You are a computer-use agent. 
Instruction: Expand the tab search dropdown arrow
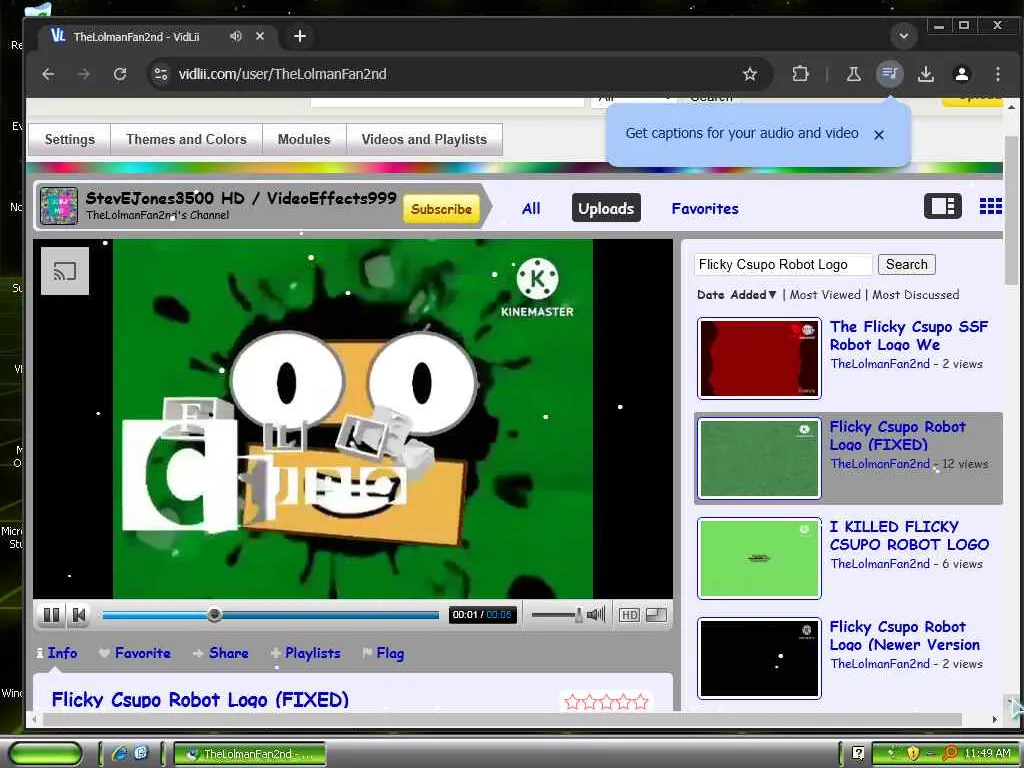tap(904, 35)
